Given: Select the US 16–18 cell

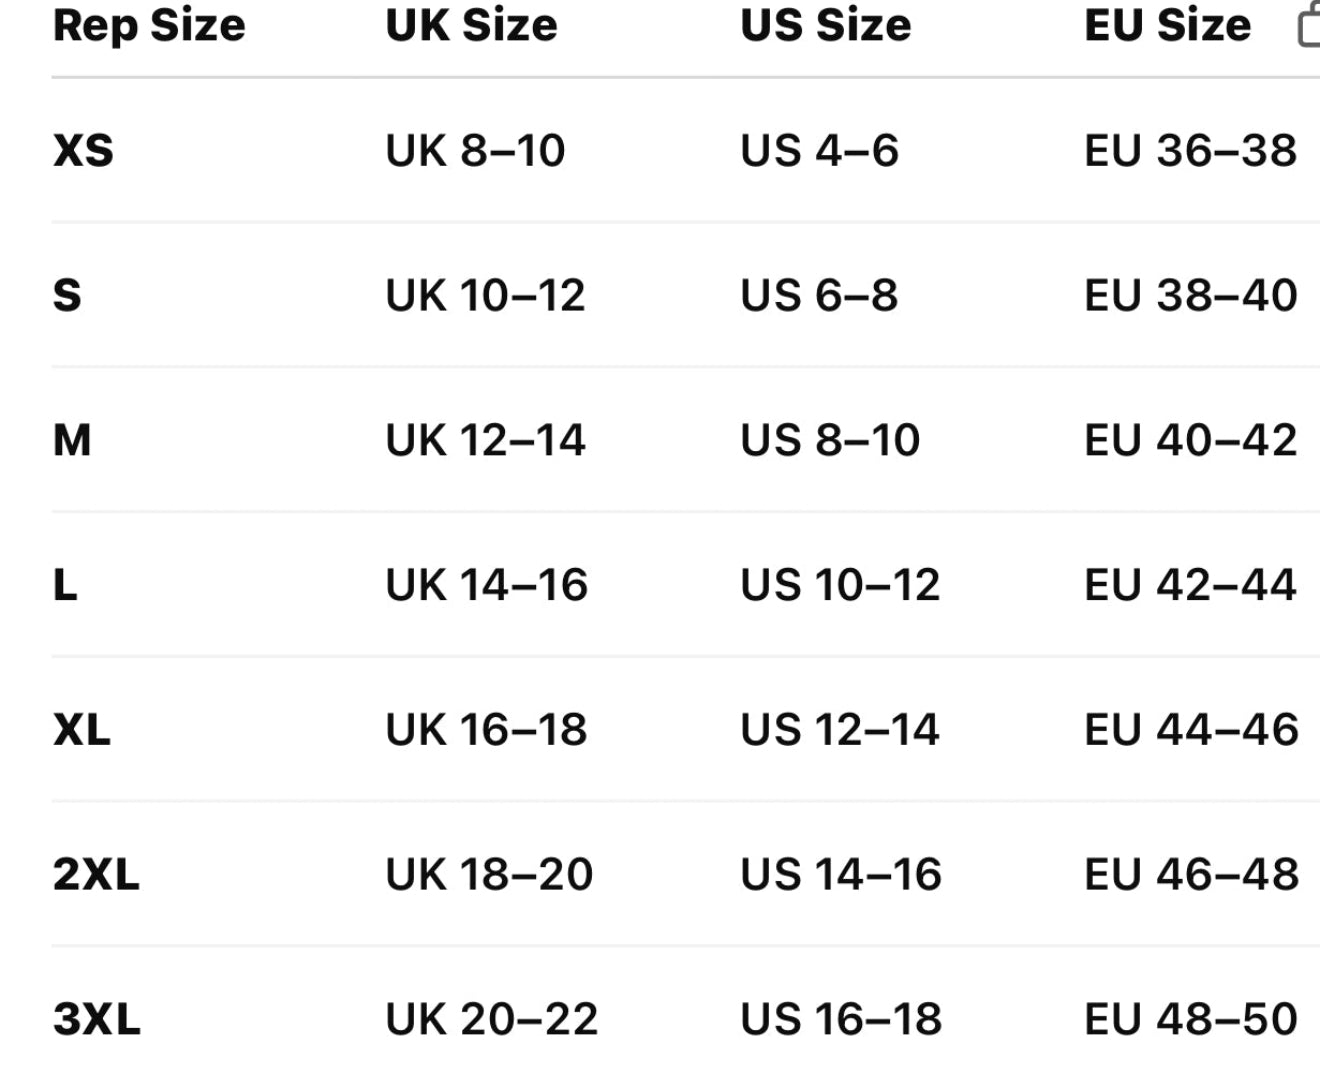Looking at the screenshot, I should coord(841,1020).
